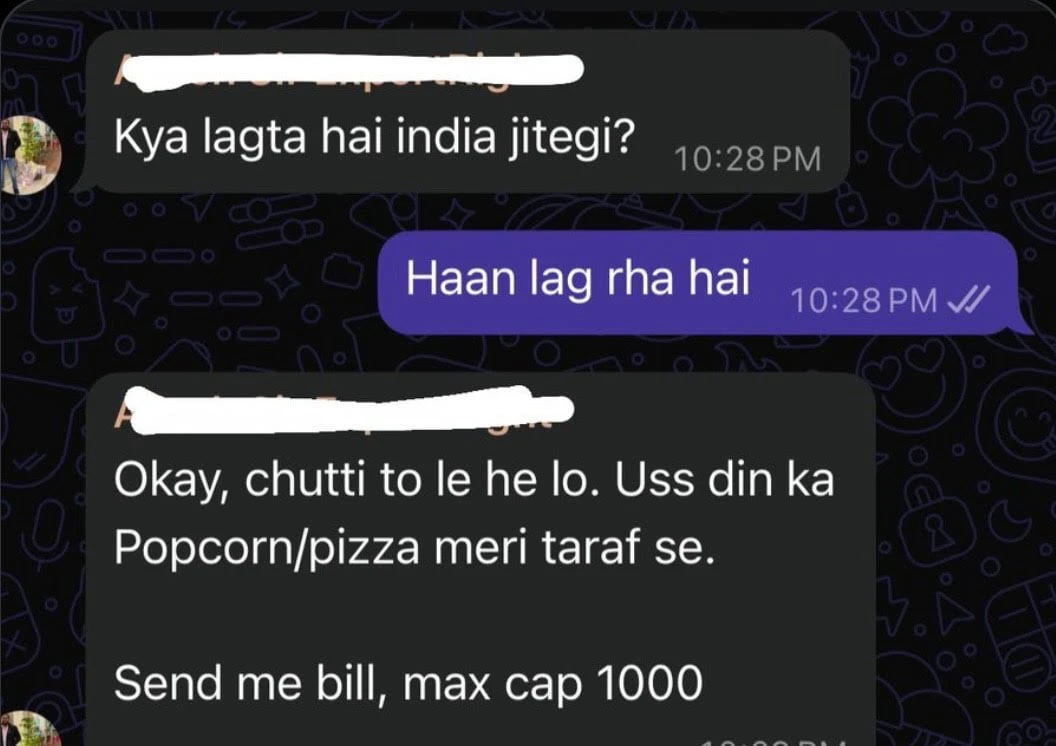This screenshot has width=1056, height=746.
Task: Click the "Popcorn/pizza meri taraf se." line
Action: click(414, 548)
